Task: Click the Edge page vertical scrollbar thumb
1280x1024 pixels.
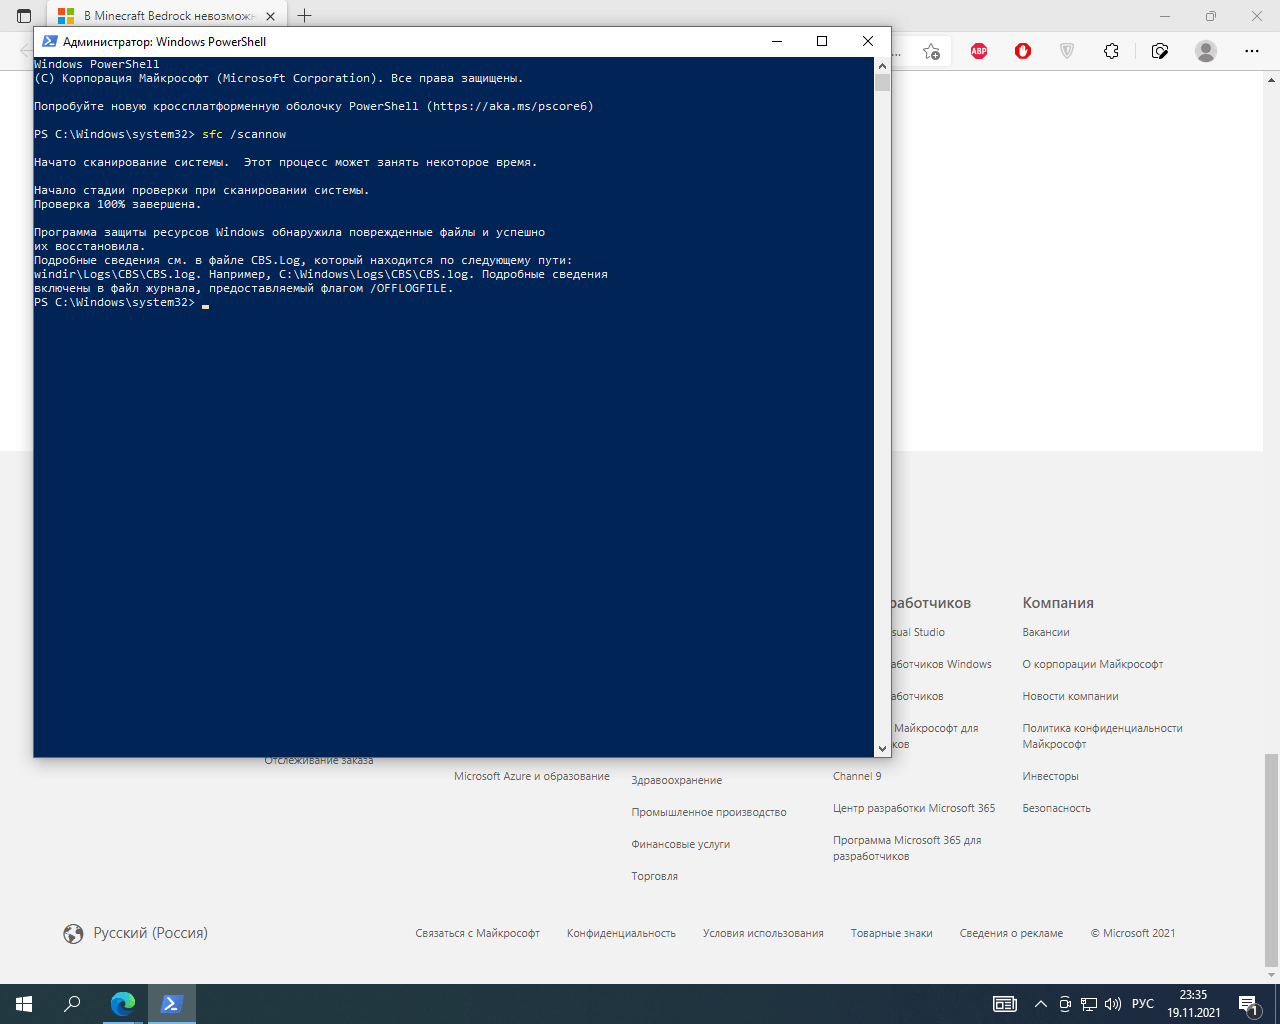Action: (x=1271, y=859)
